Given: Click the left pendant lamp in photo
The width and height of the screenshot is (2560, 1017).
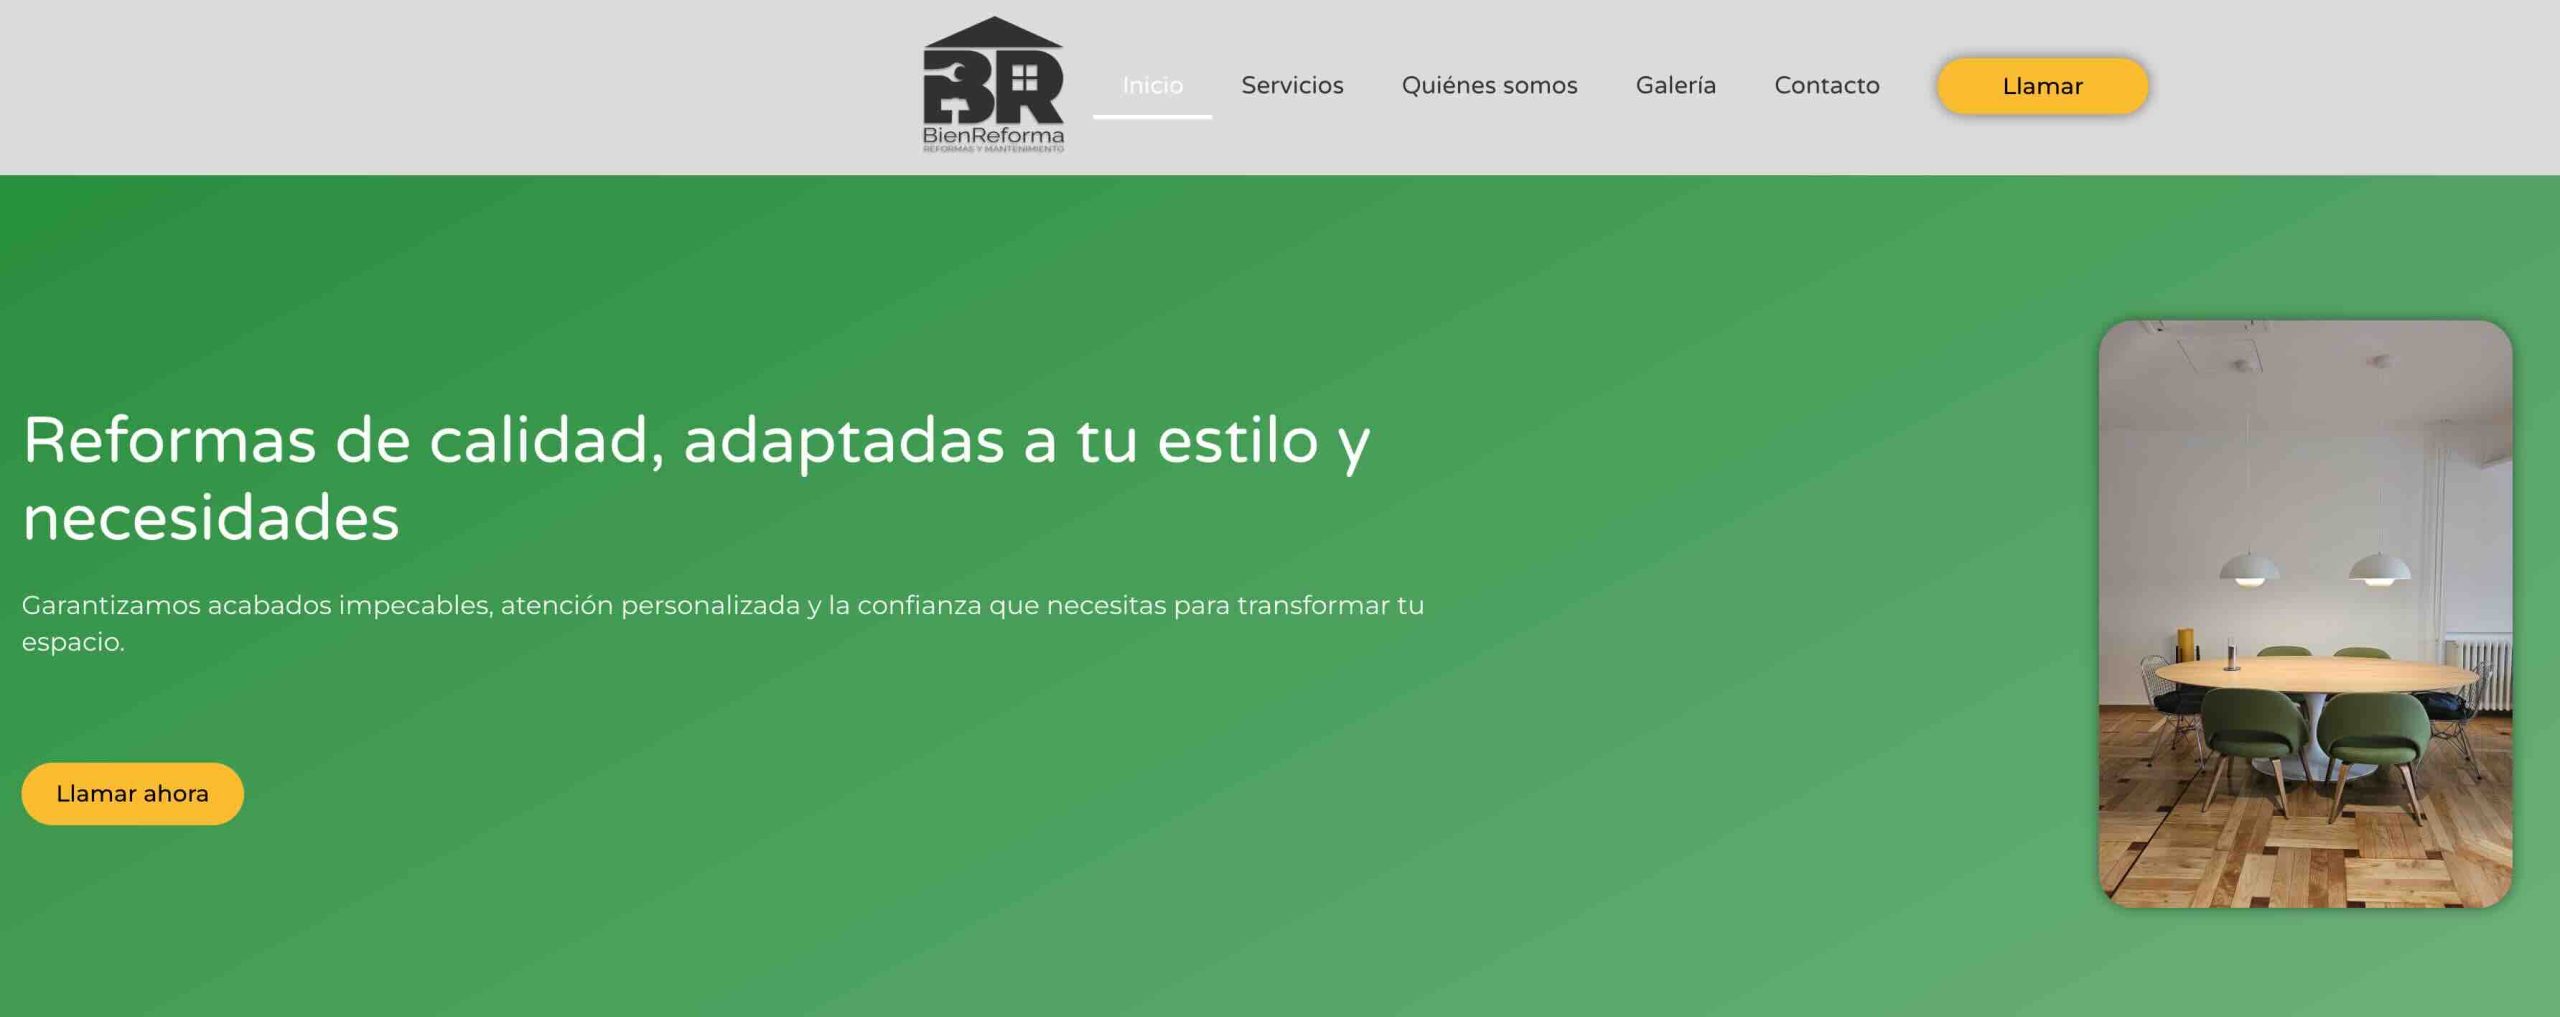Looking at the screenshot, I should (x=2249, y=570).
